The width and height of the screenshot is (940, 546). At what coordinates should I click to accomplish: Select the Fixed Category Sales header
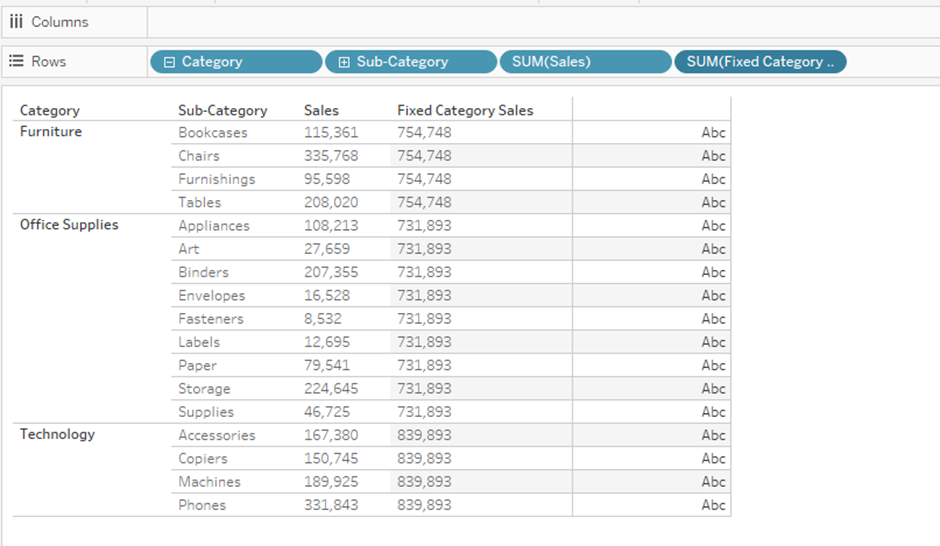click(465, 110)
